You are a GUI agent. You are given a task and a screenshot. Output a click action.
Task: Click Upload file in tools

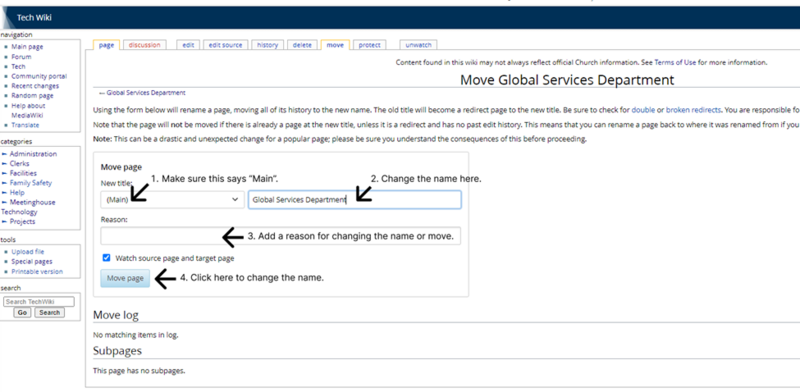pos(28,252)
